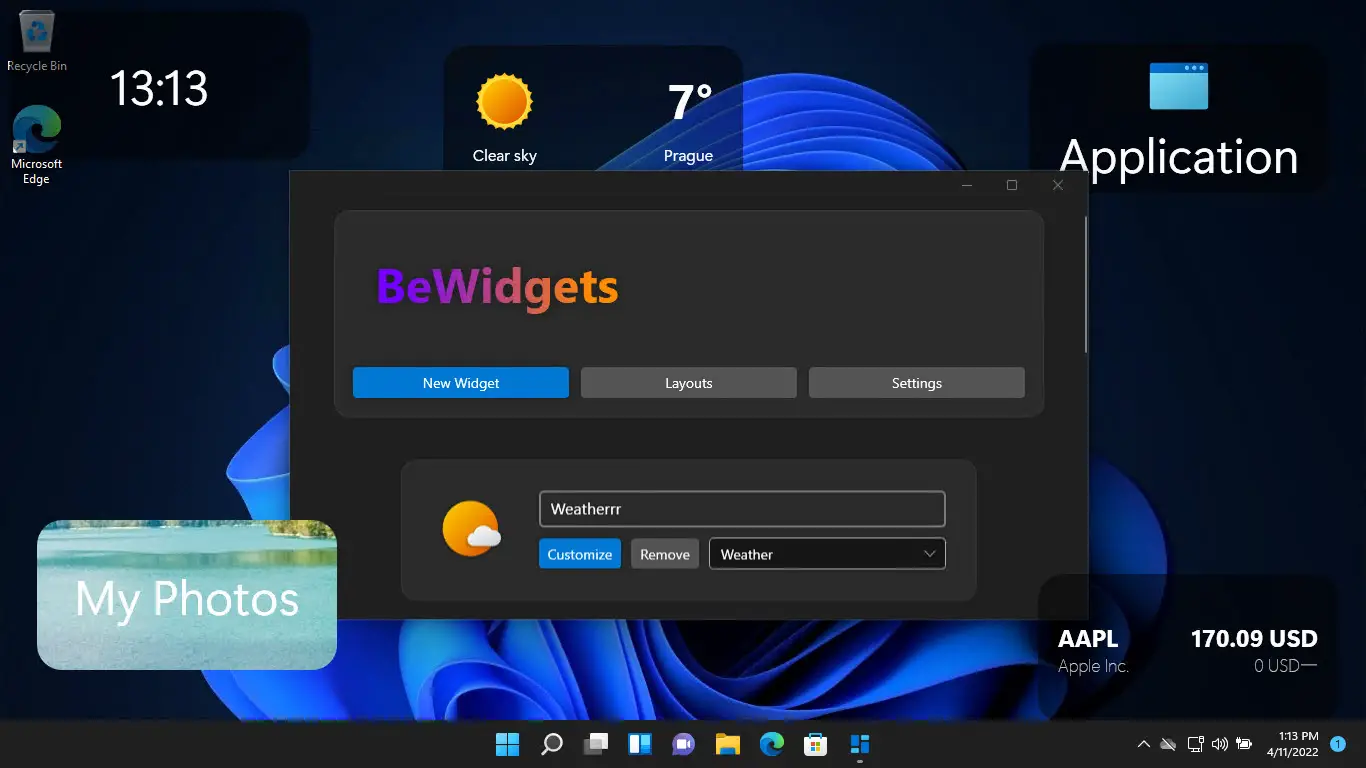Screen dimensions: 1366x768
Task: Open the taskbar clock and date
Action: click(x=1292, y=744)
